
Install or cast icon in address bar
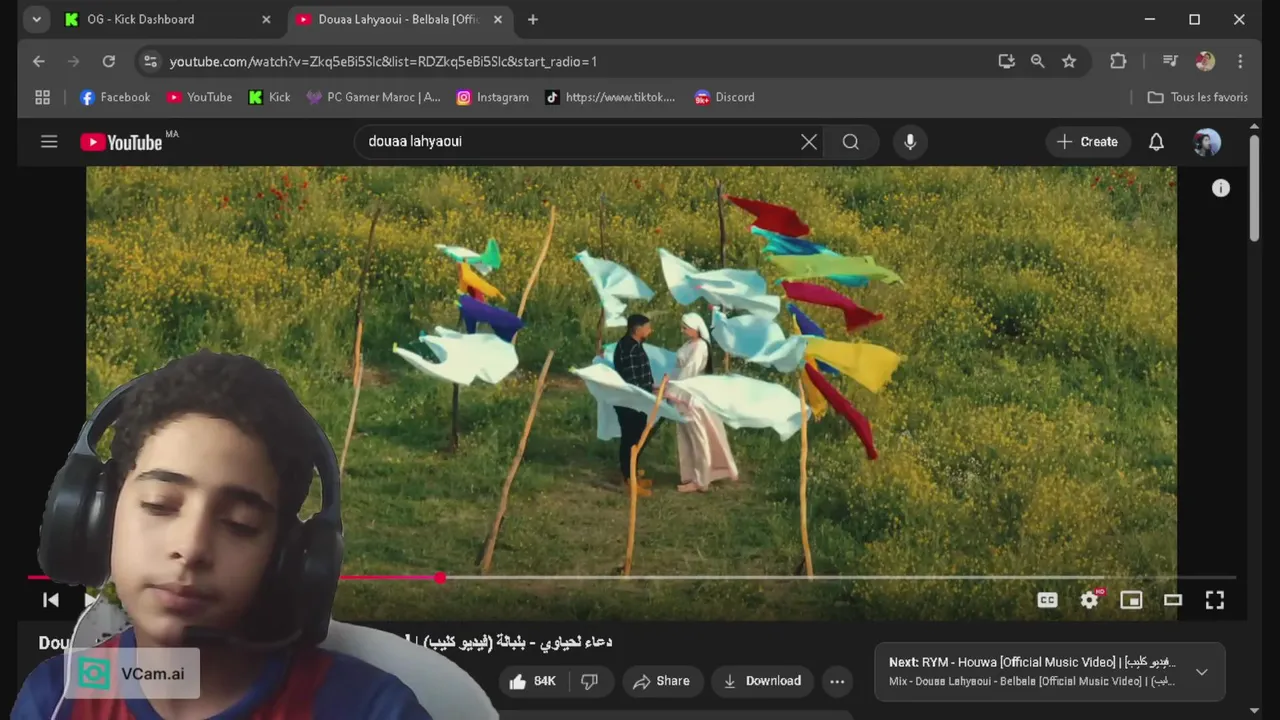[1006, 61]
